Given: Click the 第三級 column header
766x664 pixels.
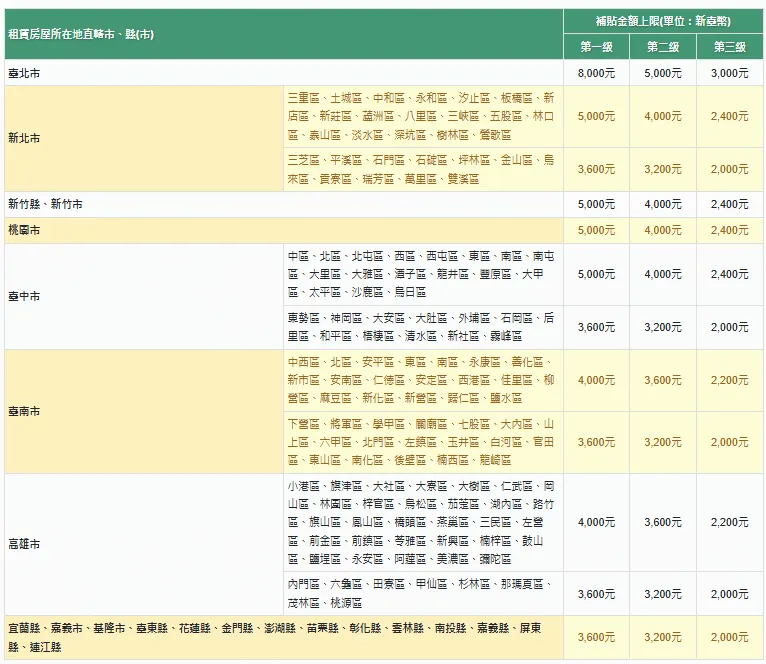Looking at the screenshot, I should pos(729,47).
